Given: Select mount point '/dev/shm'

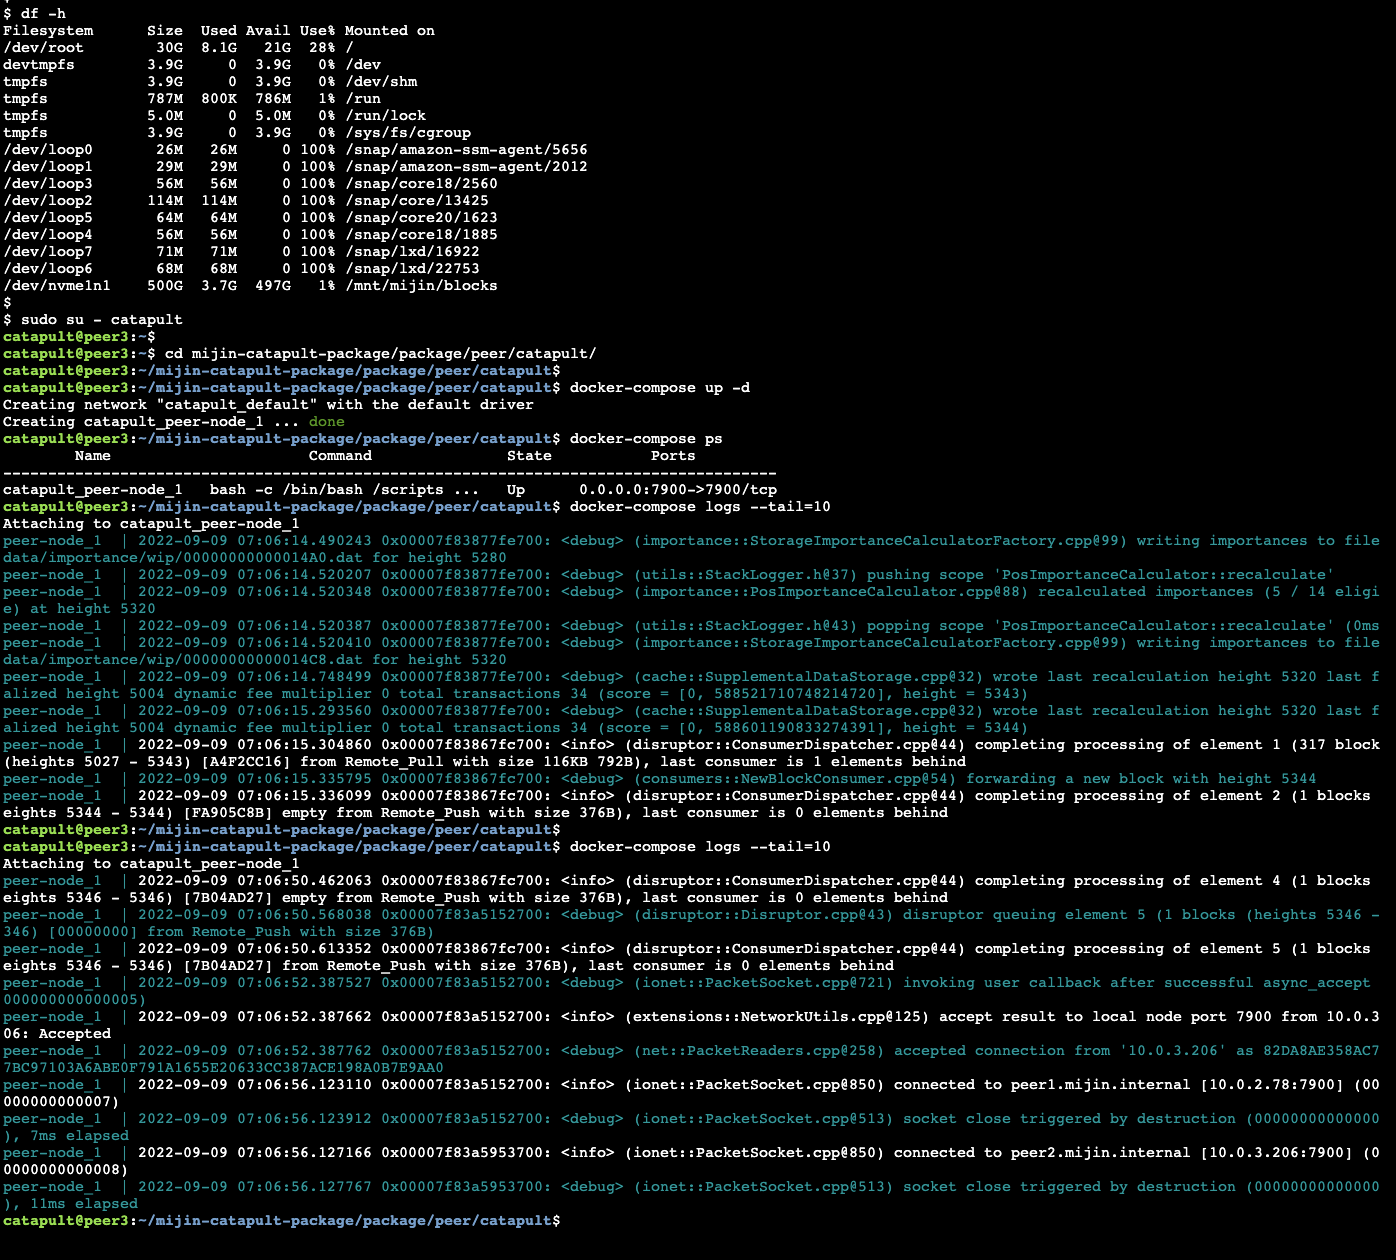Looking at the screenshot, I should click(x=381, y=81).
